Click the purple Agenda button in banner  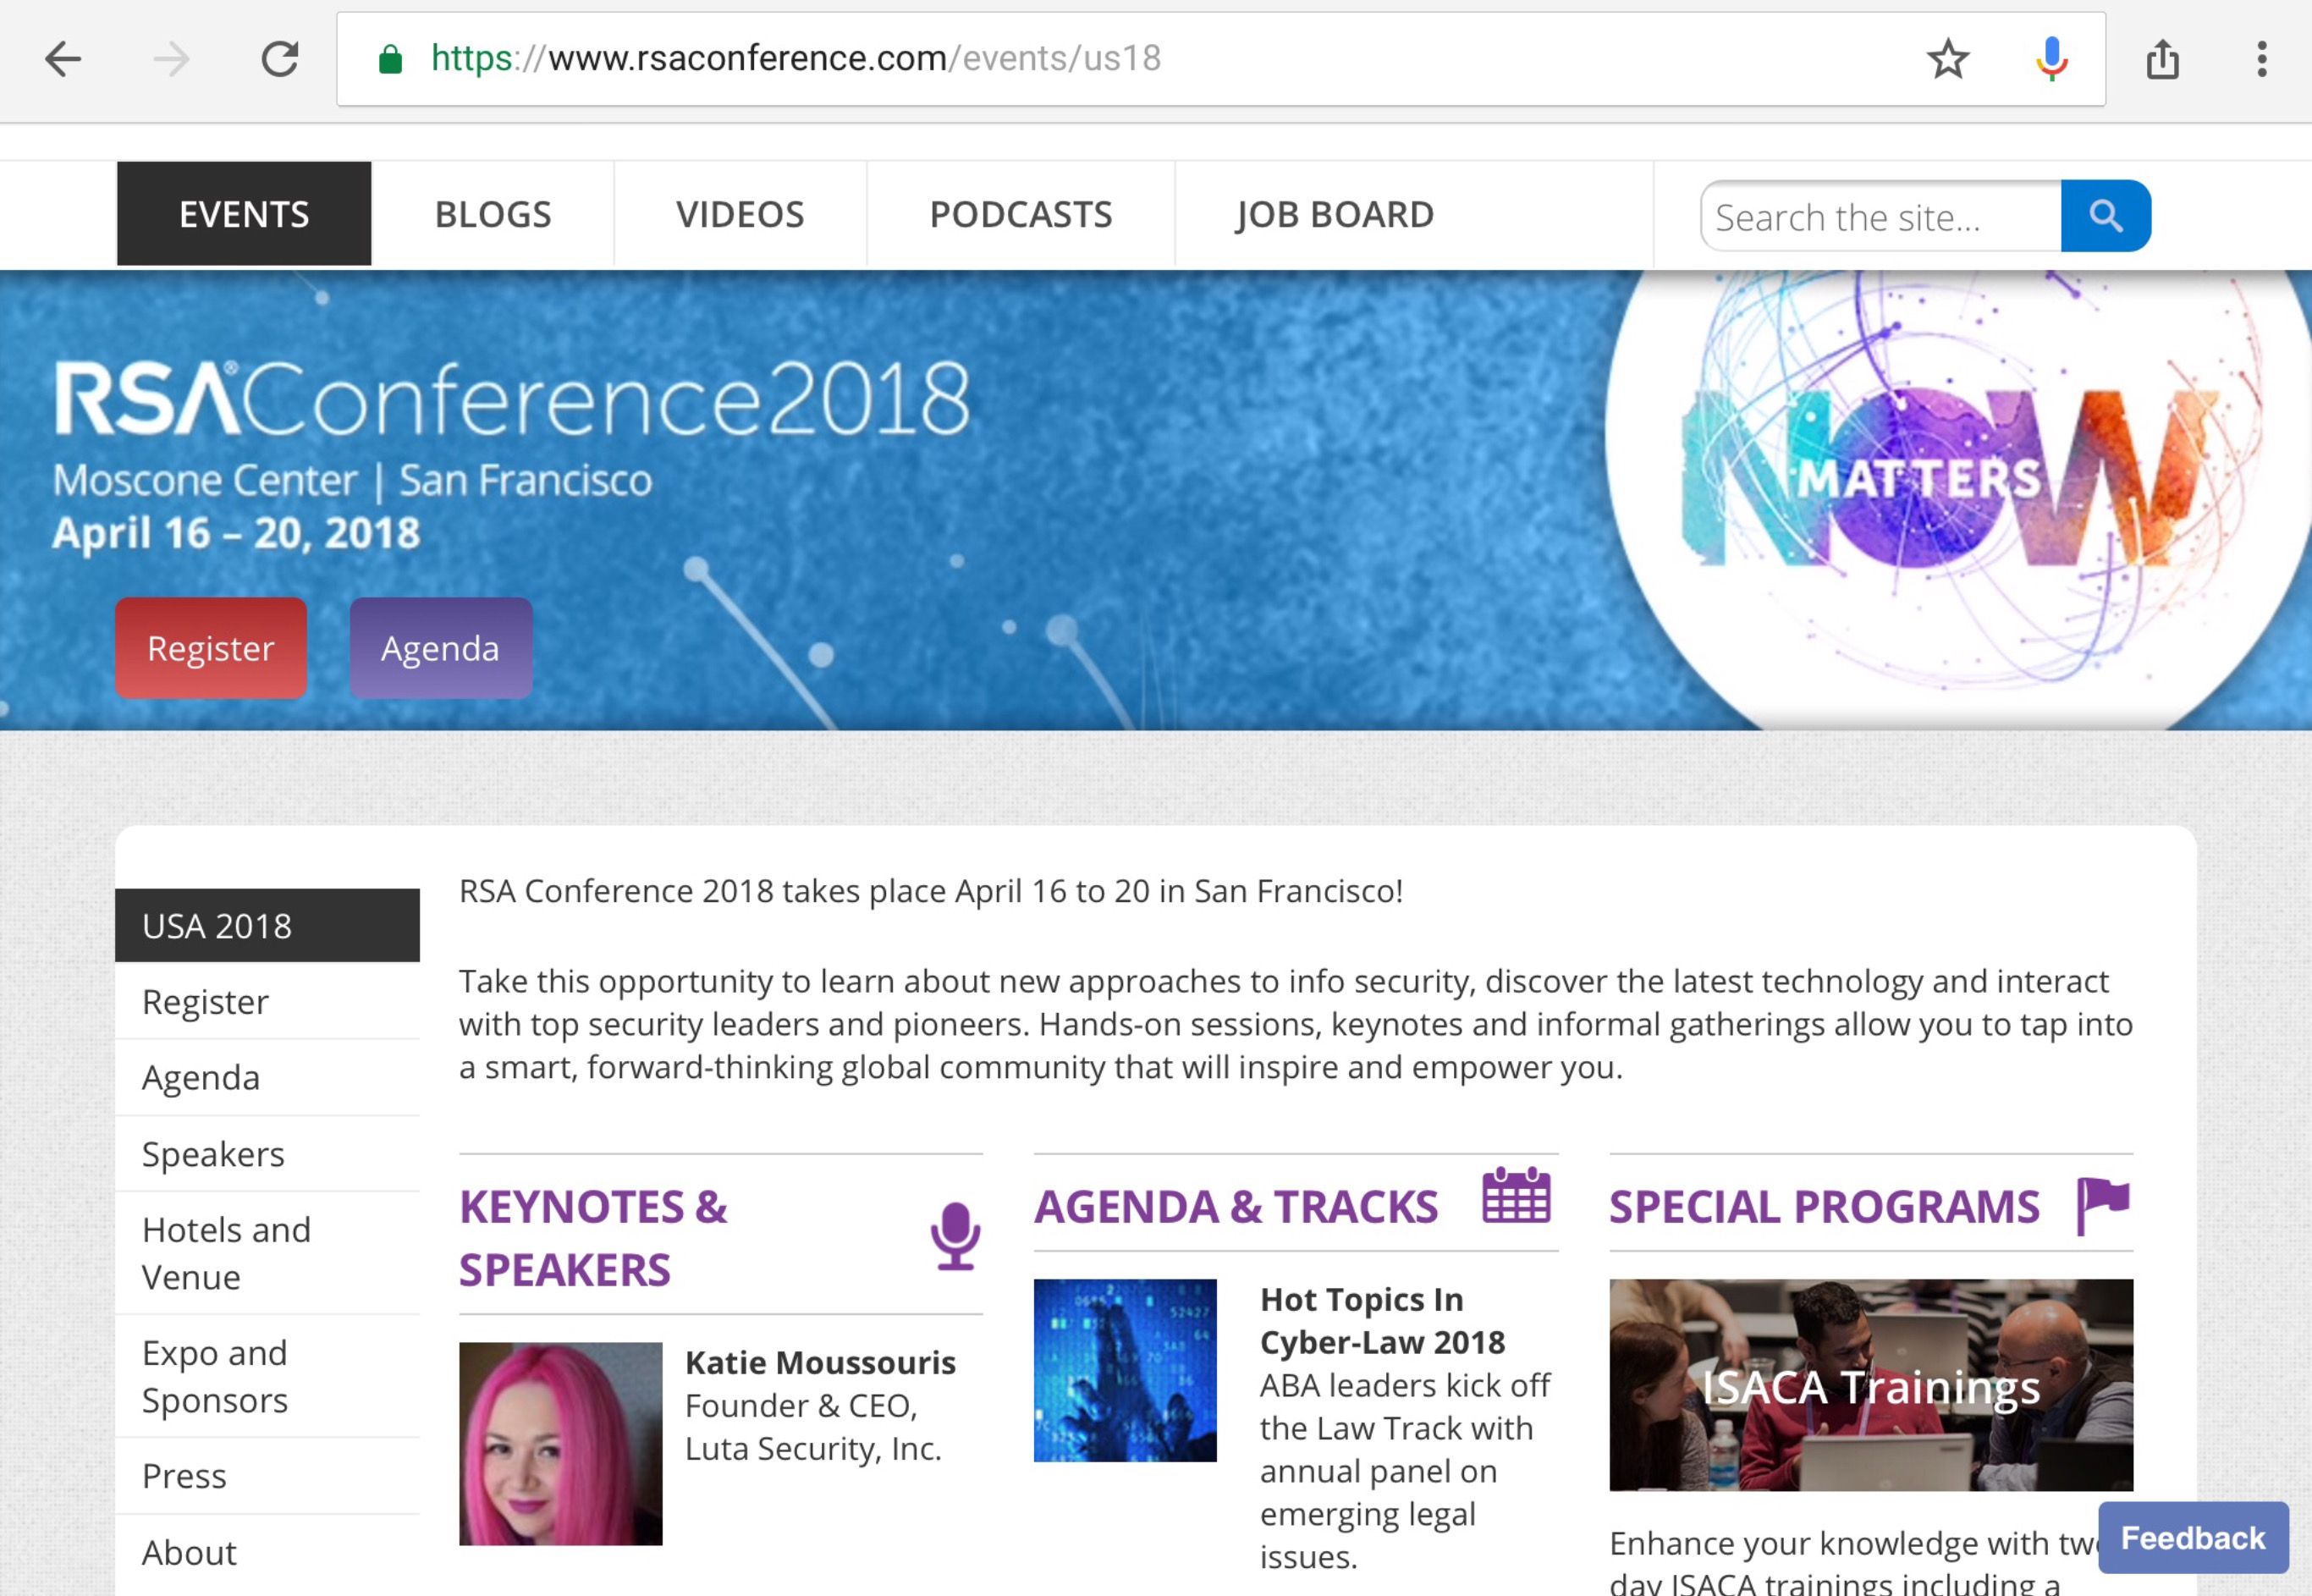click(440, 648)
